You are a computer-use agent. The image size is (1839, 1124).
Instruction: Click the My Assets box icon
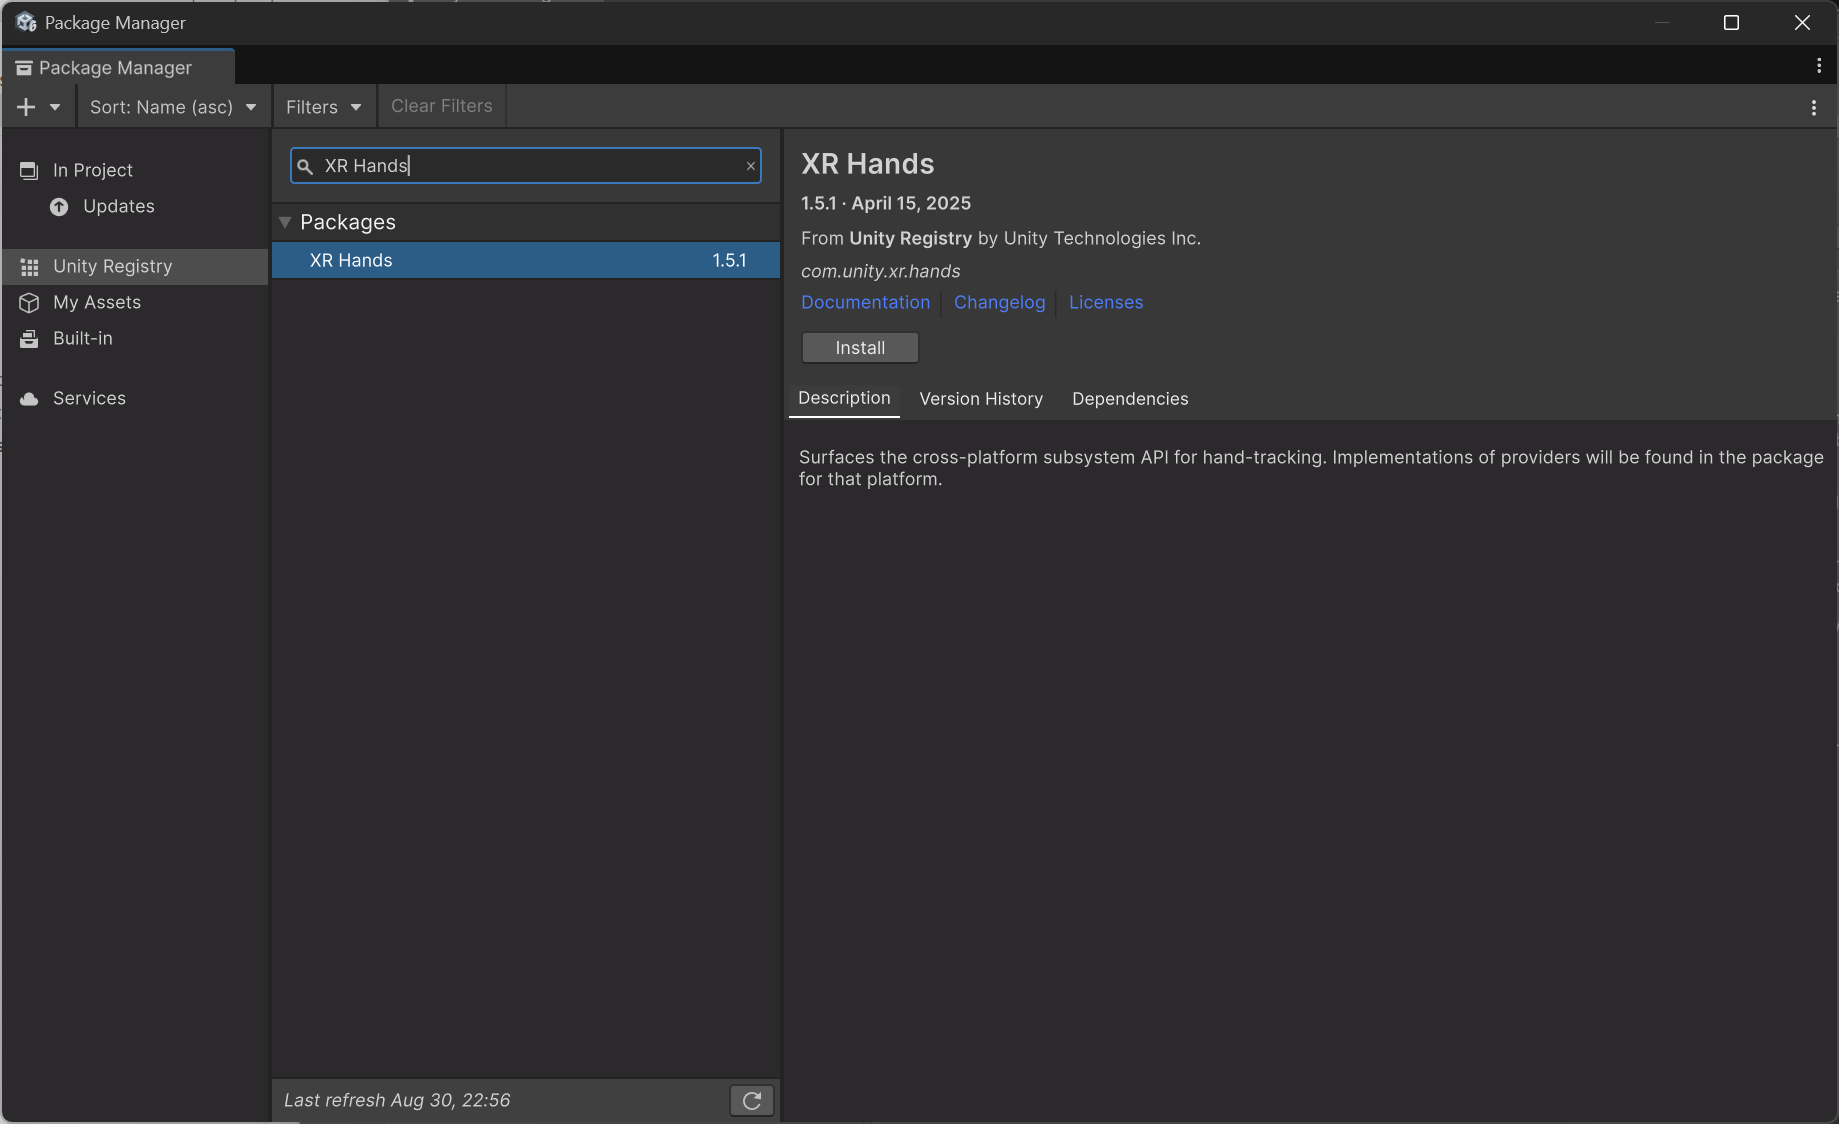(x=29, y=303)
